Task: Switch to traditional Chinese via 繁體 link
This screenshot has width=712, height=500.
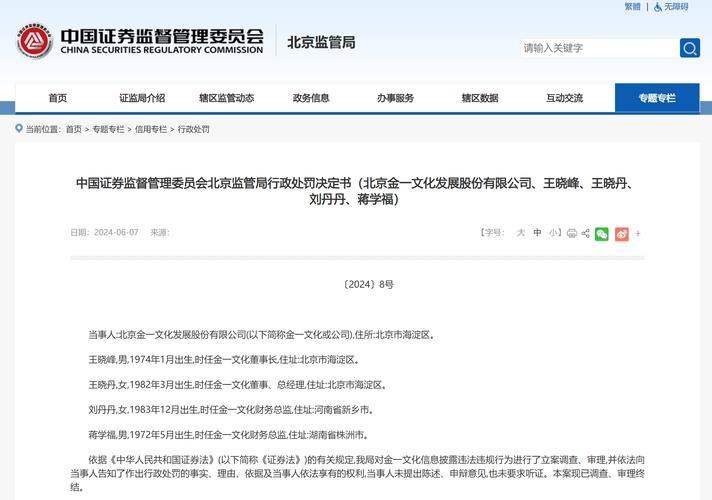Action: 632,7
